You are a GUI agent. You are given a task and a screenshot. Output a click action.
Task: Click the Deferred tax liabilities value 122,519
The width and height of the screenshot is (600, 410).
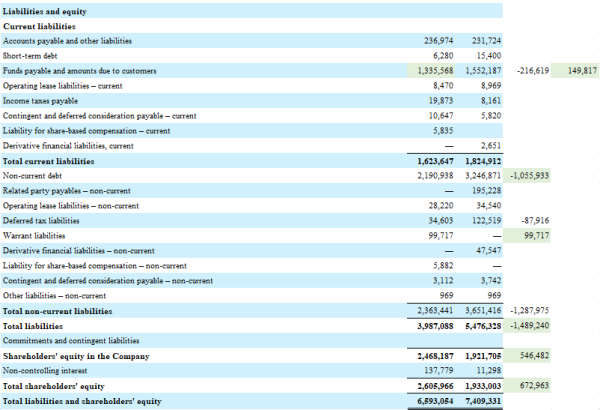click(x=485, y=220)
